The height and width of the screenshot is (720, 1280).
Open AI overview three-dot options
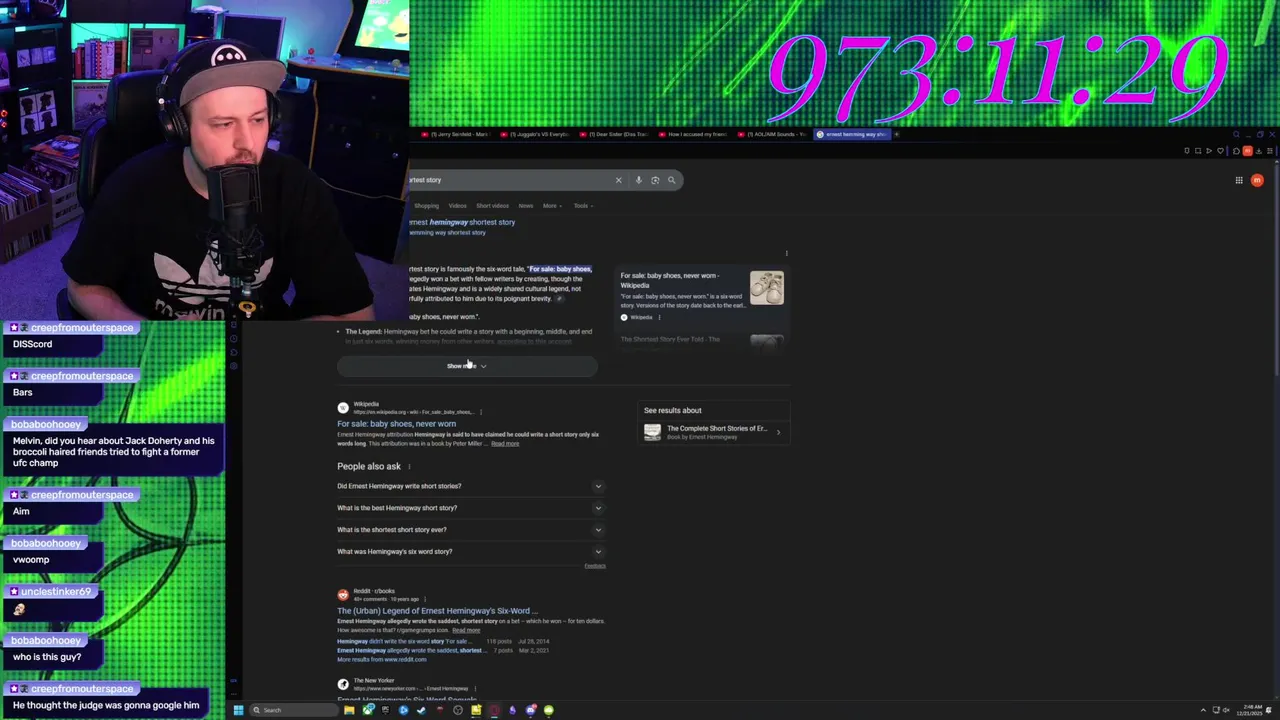pos(787,253)
